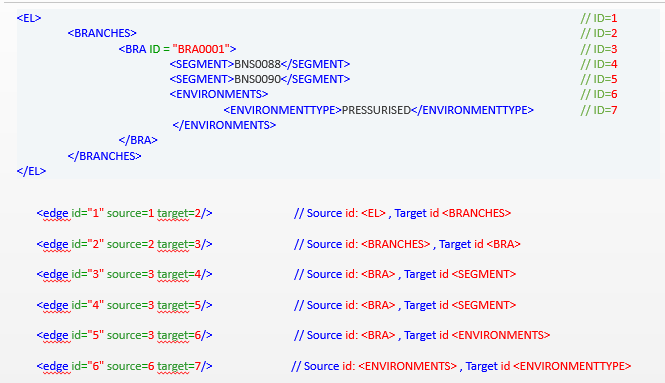Viewport: 665px width, 383px height.
Task: Click the closing </ENVIRONMENTS> tag
Action: (x=224, y=125)
